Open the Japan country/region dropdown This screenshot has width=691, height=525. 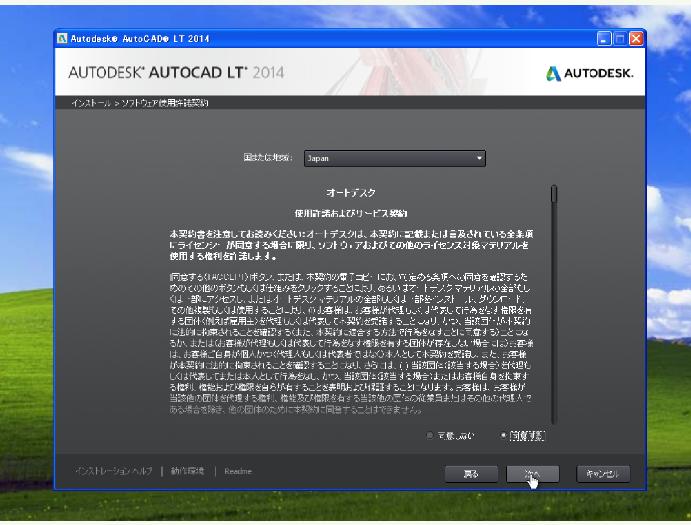[x=394, y=158]
